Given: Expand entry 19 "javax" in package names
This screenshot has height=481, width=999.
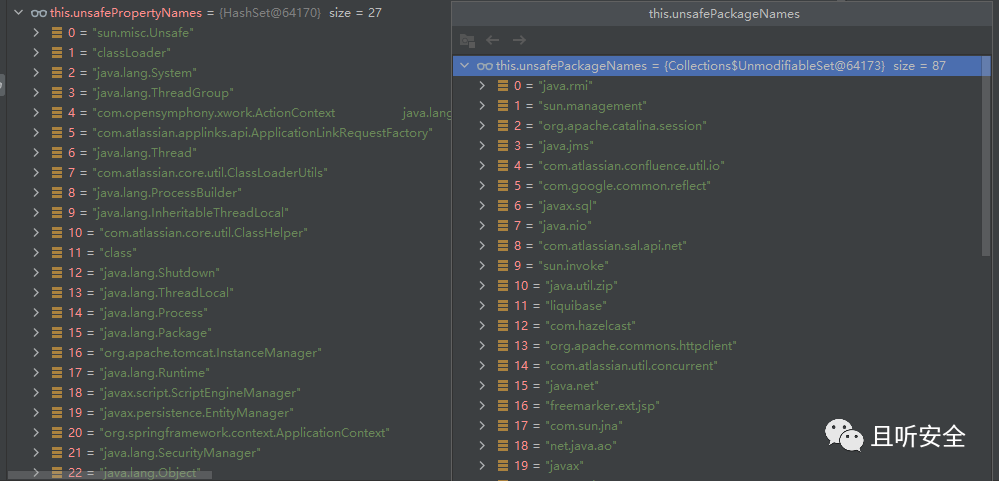Looking at the screenshot, I should [x=482, y=466].
